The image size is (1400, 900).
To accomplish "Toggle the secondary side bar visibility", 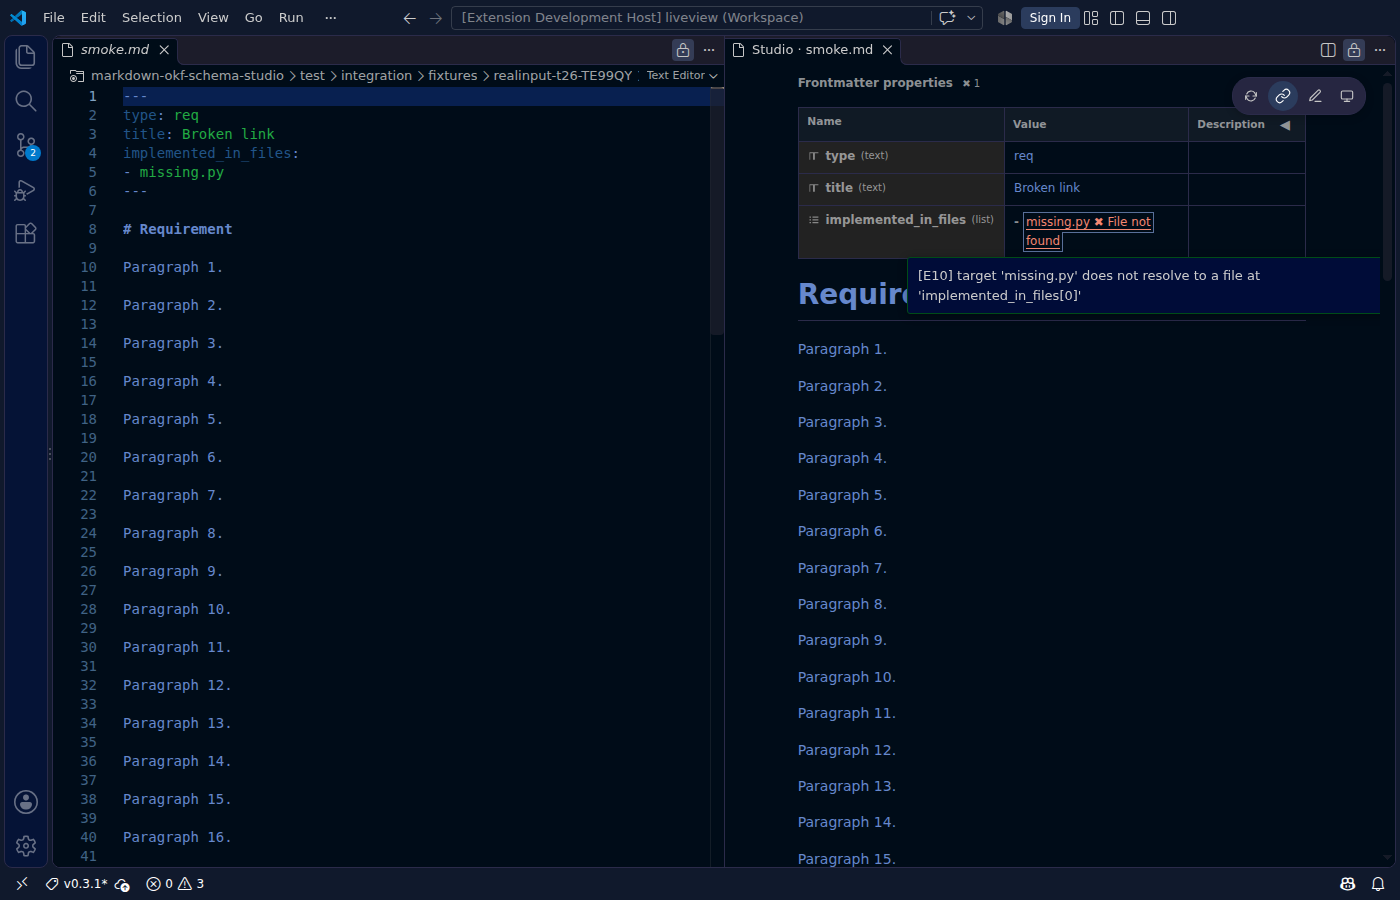I will (1169, 18).
